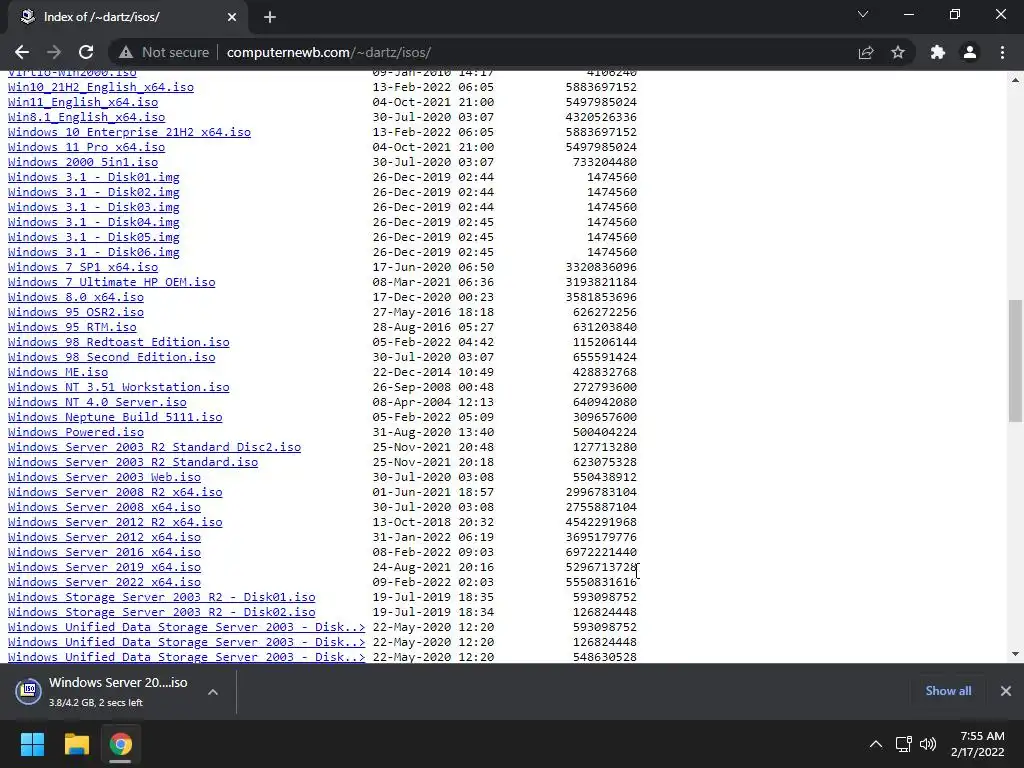Expand the download item options chevron
The width and height of the screenshot is (1024, 768).
pos(213,692)
